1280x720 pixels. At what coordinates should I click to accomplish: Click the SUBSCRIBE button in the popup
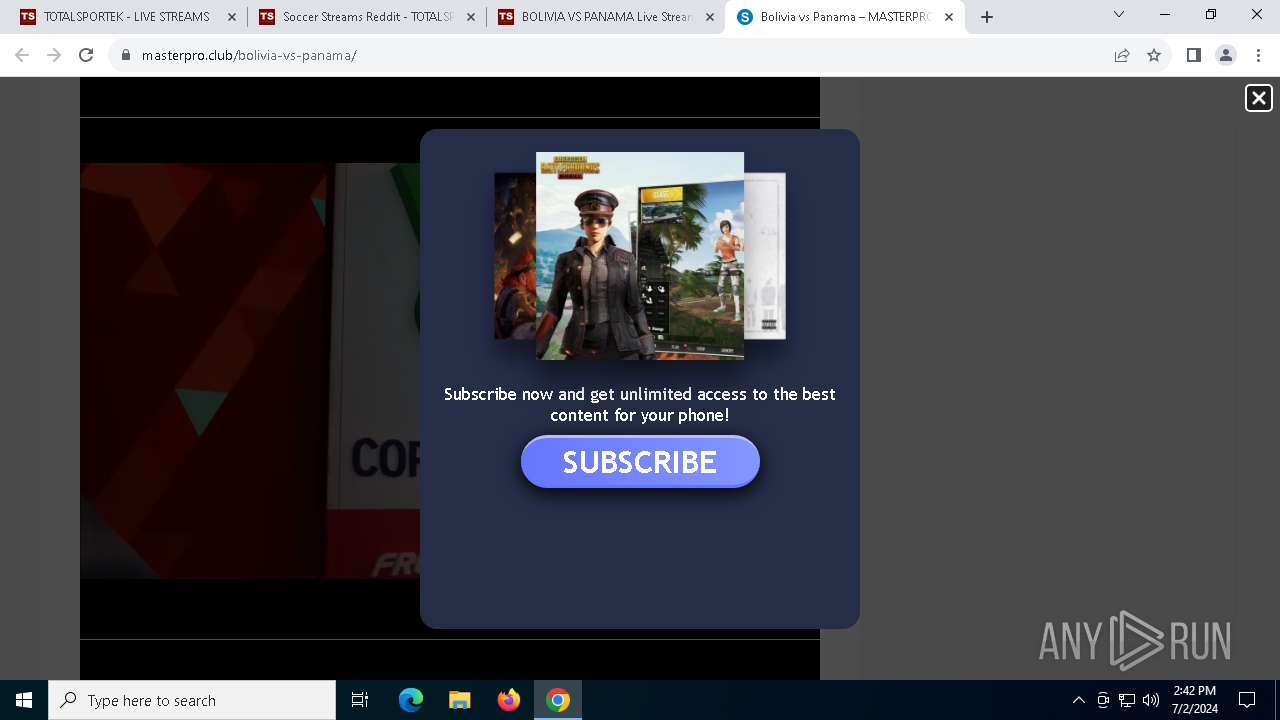point(640,462)
